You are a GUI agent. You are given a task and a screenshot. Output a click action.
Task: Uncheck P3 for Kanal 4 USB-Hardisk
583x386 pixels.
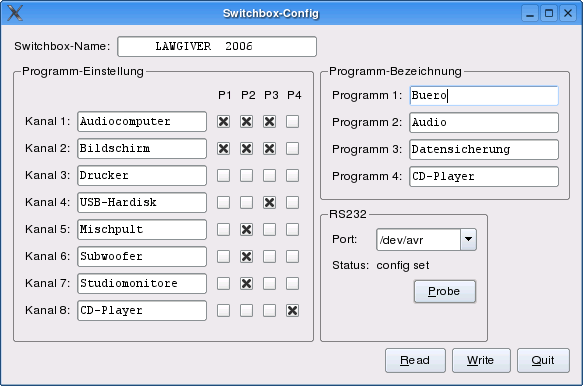(270, 203)
